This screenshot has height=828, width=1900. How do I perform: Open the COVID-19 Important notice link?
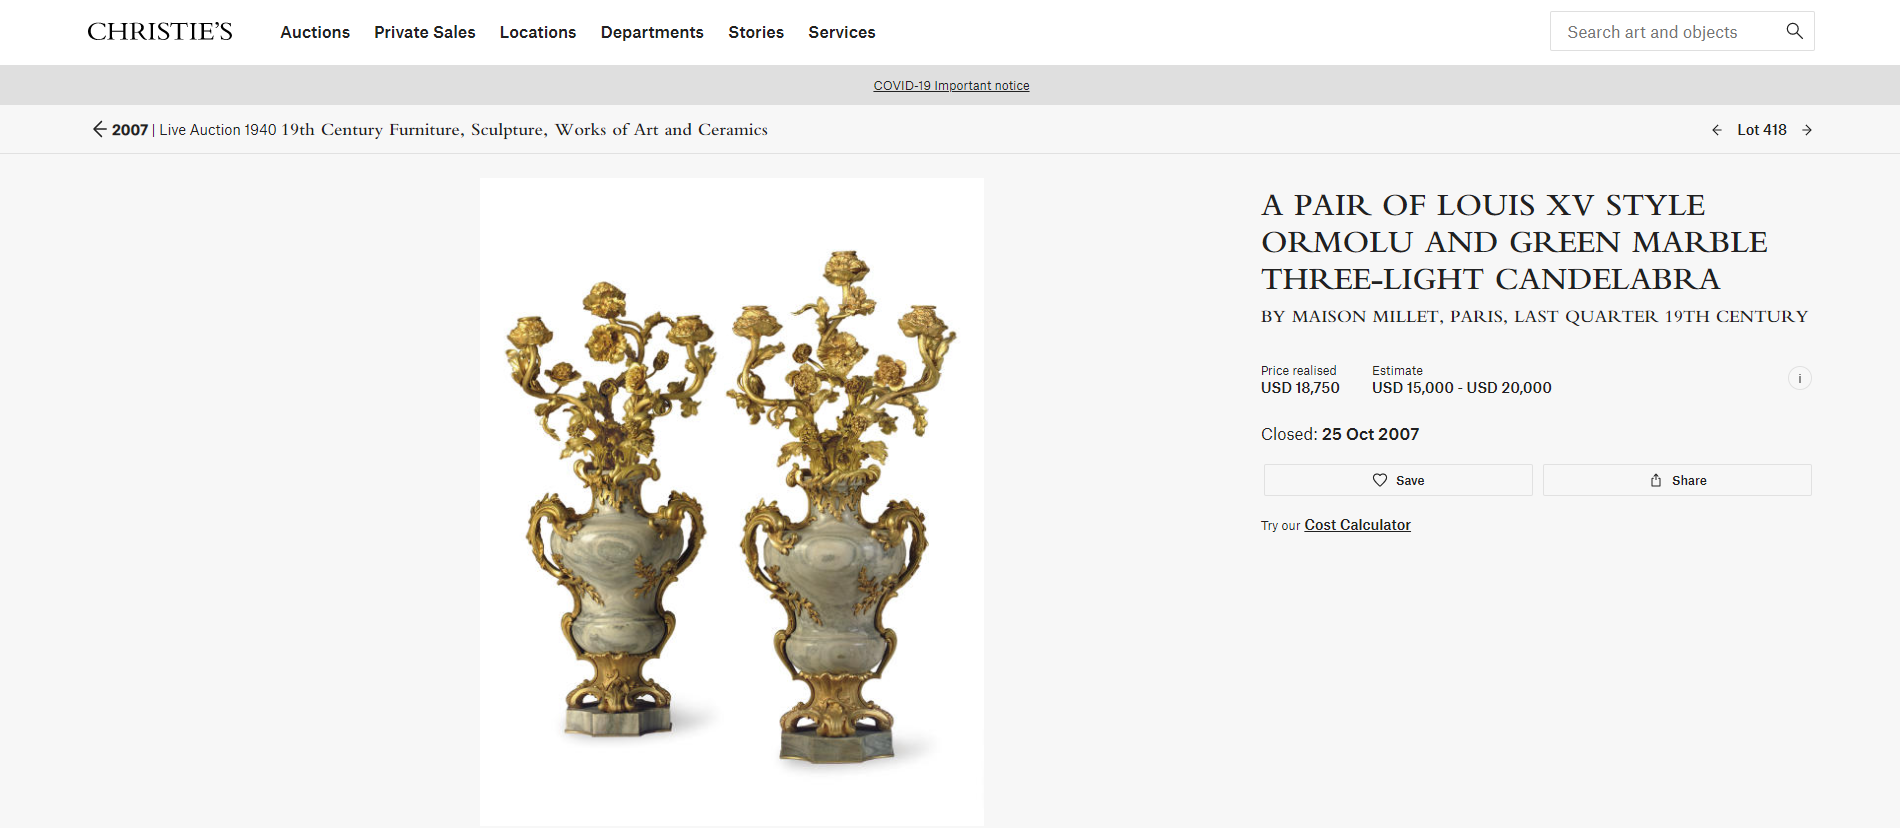[951, 86]
